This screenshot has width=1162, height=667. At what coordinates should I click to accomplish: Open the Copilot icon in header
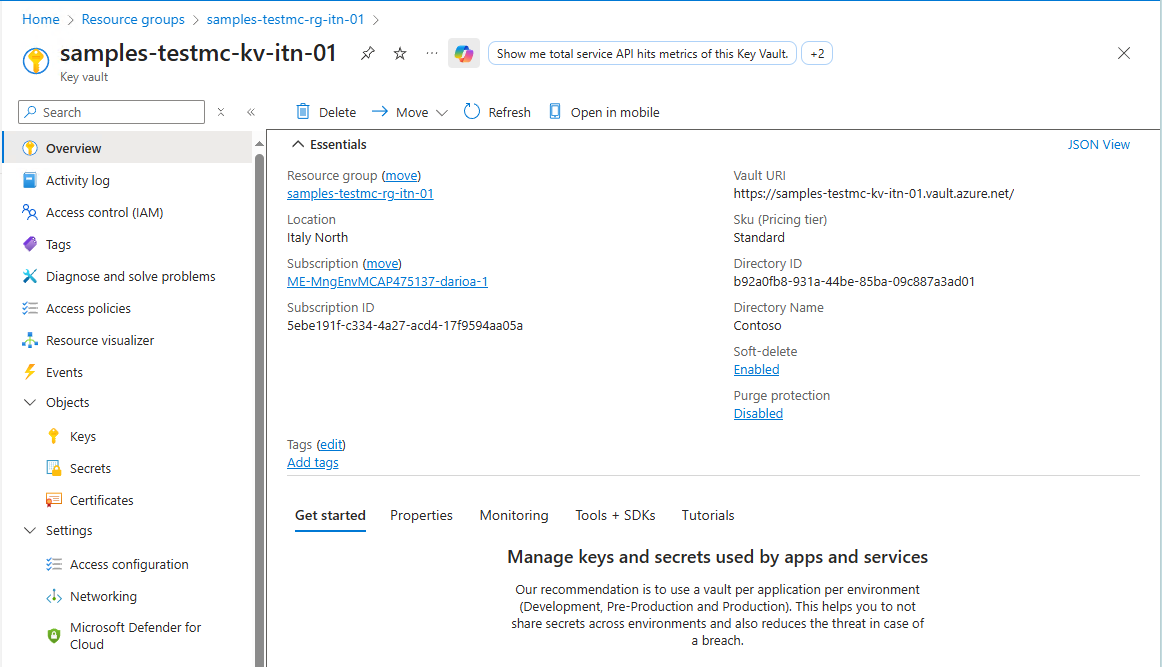click(x=464, y=54)
